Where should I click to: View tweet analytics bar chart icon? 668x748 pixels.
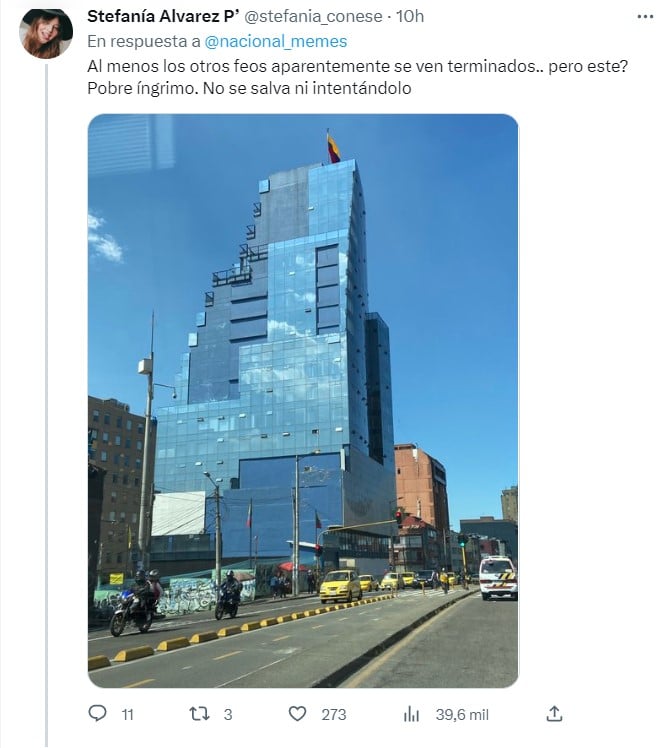pyautogui.click(x=411, y=714)
